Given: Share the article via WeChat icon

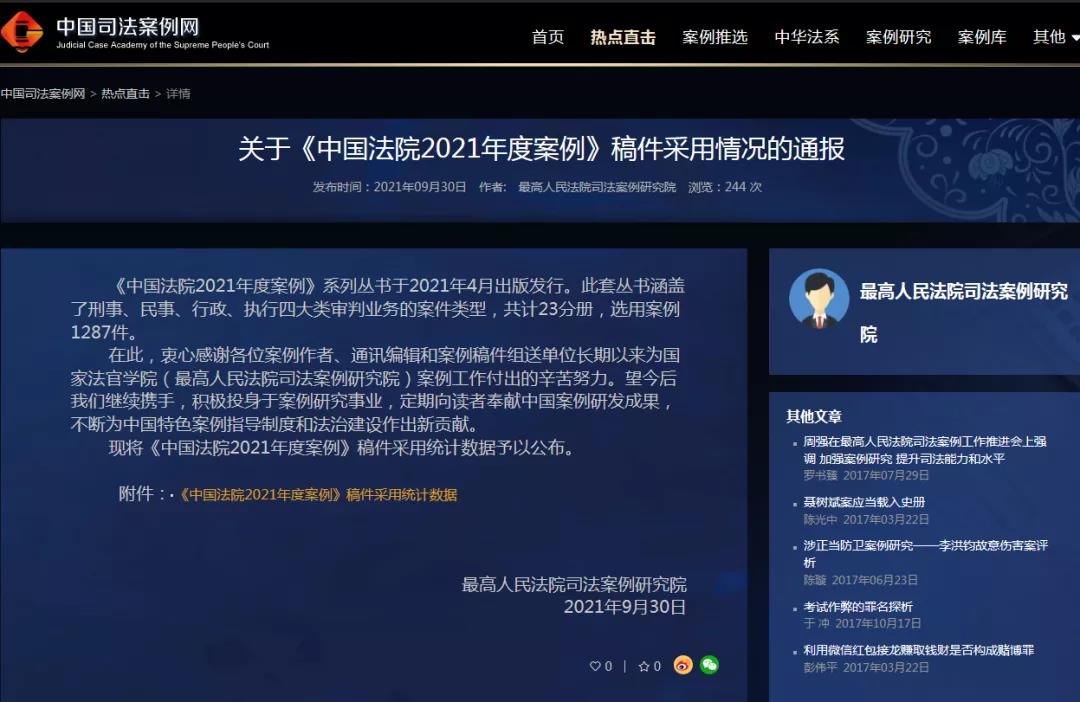Looking at the screenshot, I should point(709,665).
